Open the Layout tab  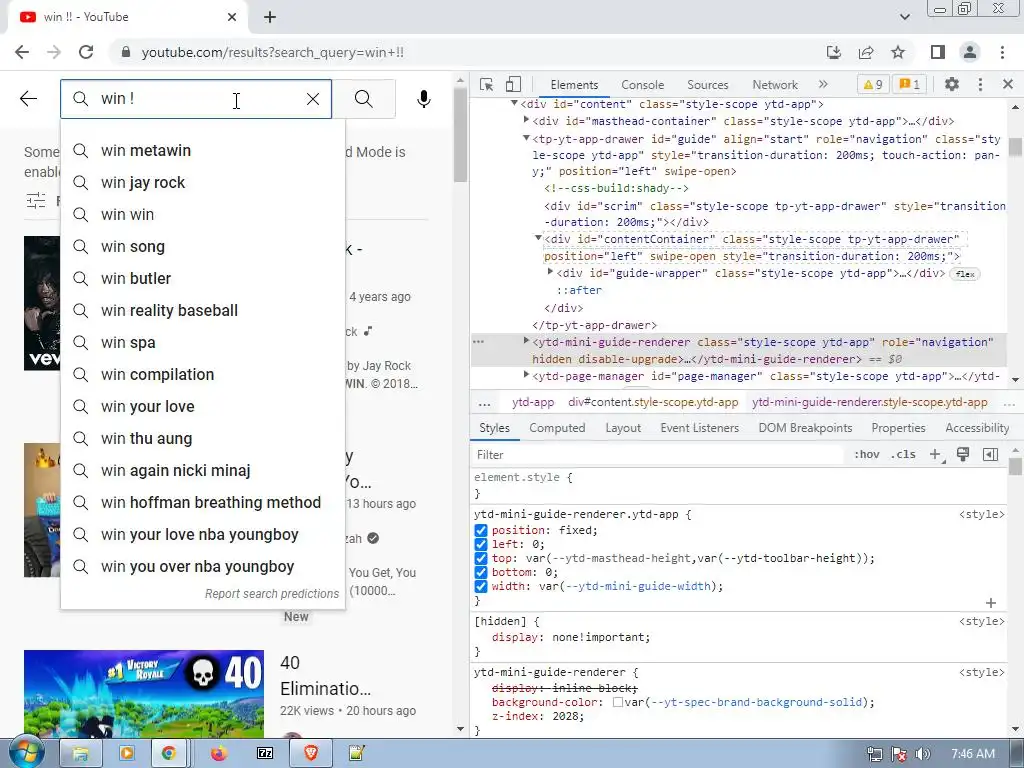click(x=623, y=428)
